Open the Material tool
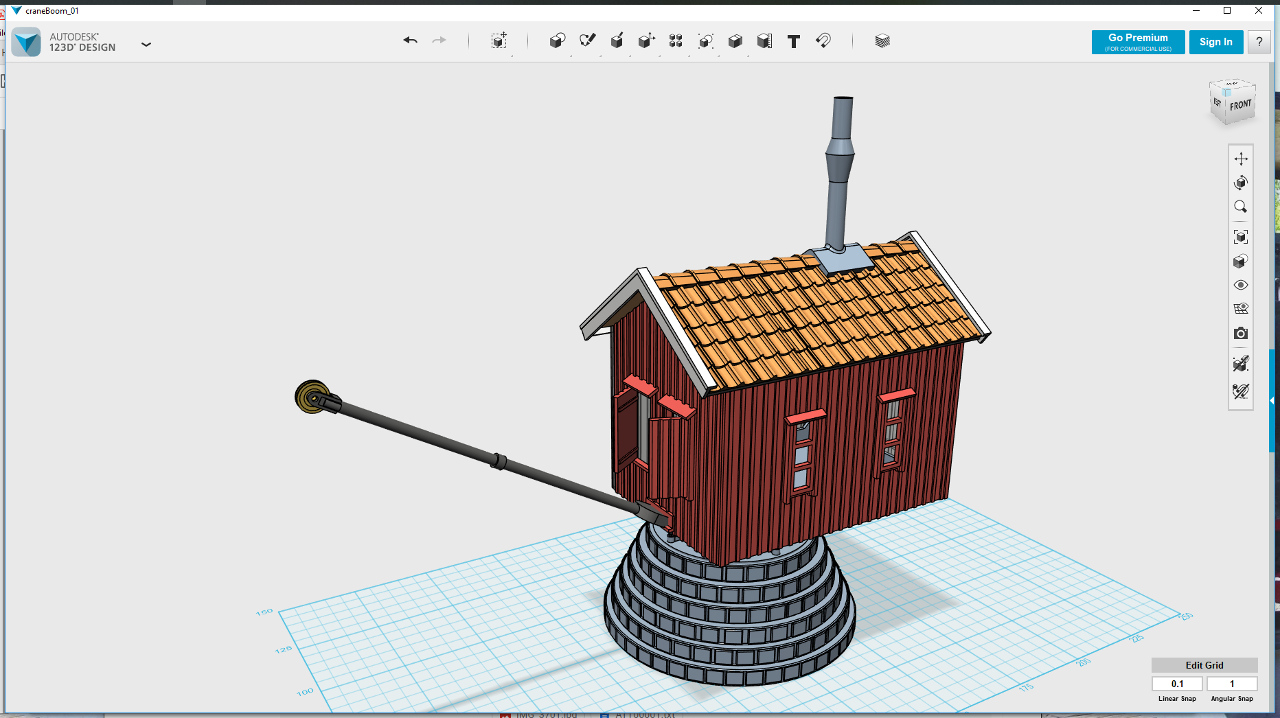The height and width of the screenshot is (718, 1280). coord(882,41)
